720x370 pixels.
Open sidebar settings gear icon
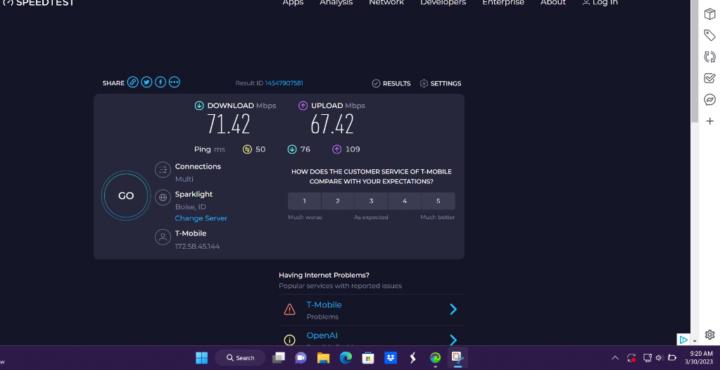709,335
